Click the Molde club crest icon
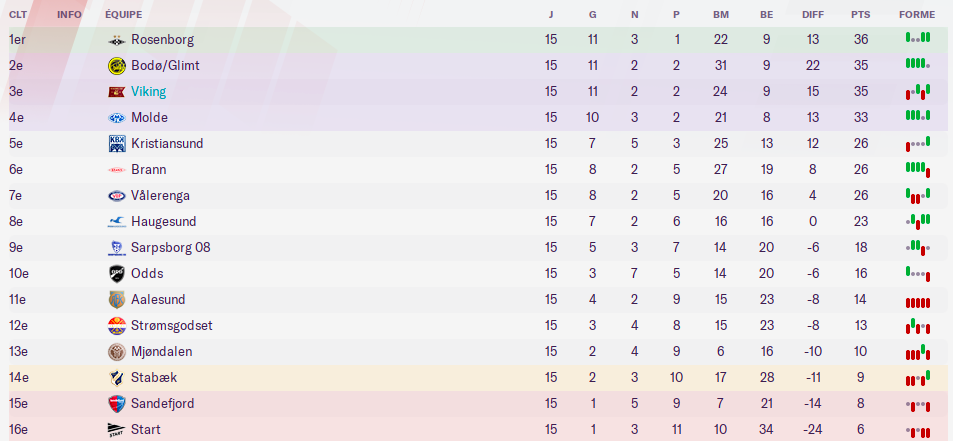Viewport: 953px width, 441px height. [117, 118]
